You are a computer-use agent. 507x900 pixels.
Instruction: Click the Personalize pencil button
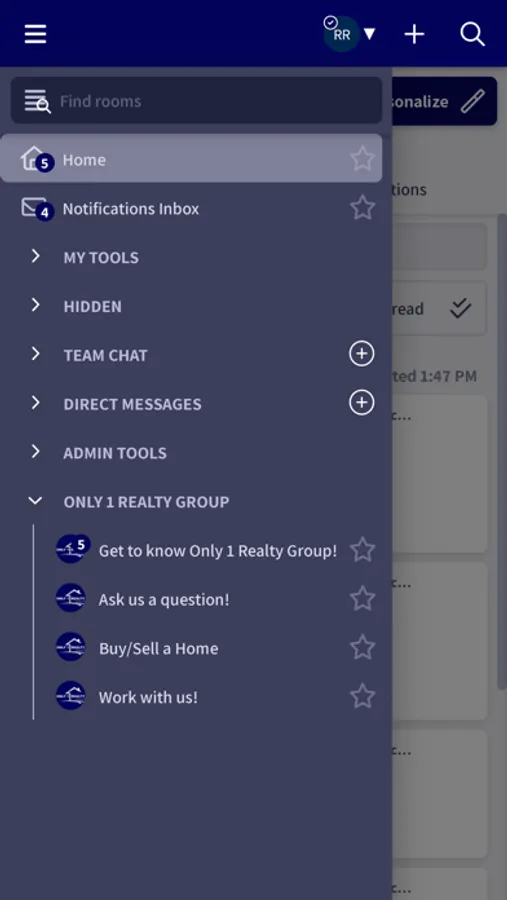pyautogui.click(x=444, y=102)
